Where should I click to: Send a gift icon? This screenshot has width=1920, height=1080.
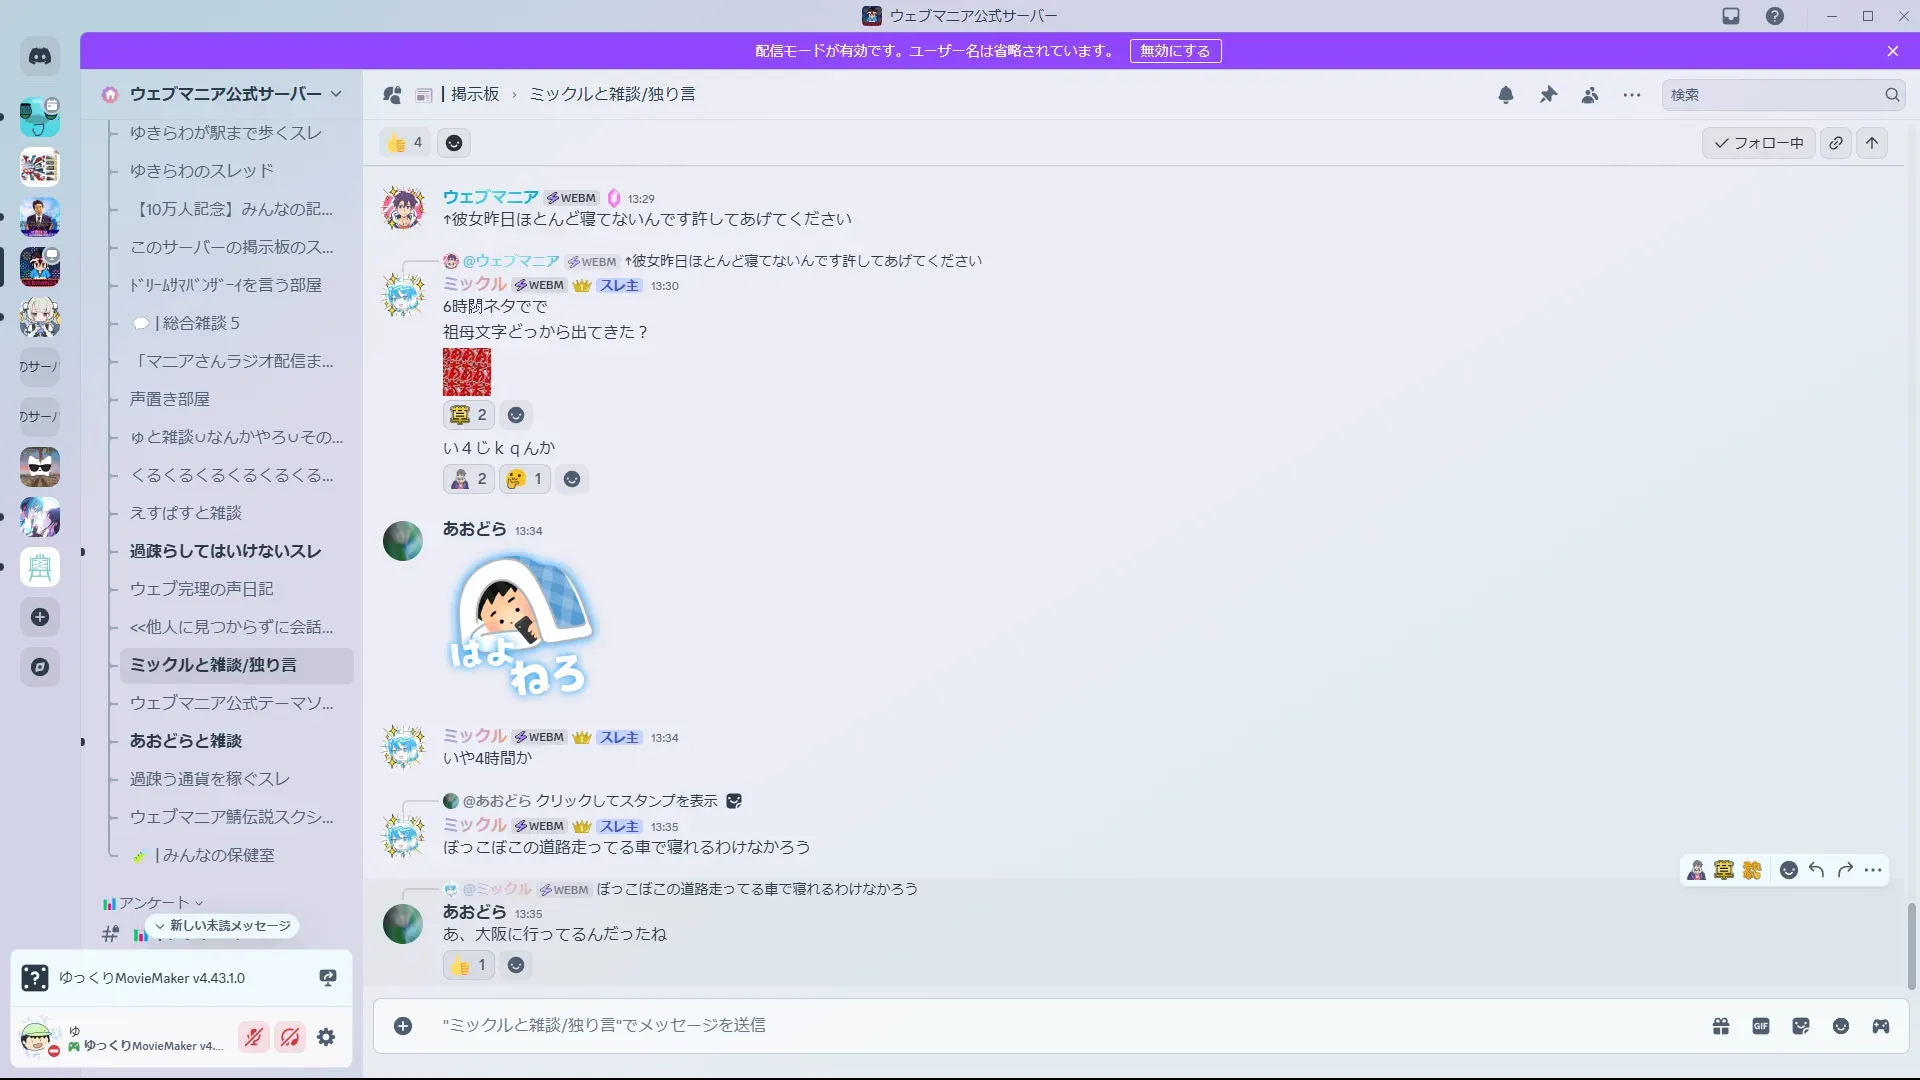pos(1721,1026)
